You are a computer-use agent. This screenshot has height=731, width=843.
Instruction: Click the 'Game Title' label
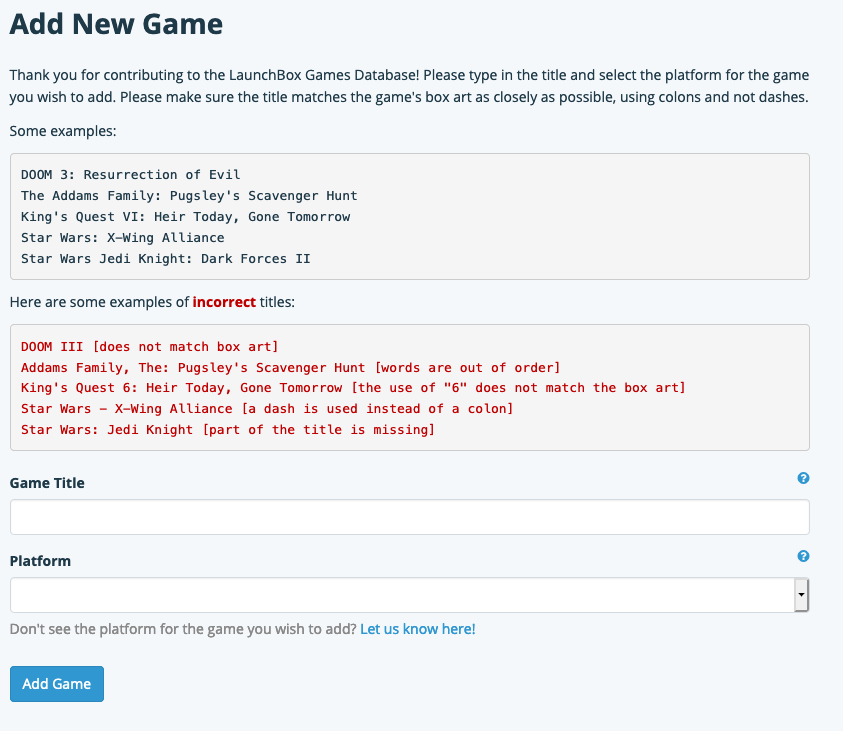tap(47, 483)
